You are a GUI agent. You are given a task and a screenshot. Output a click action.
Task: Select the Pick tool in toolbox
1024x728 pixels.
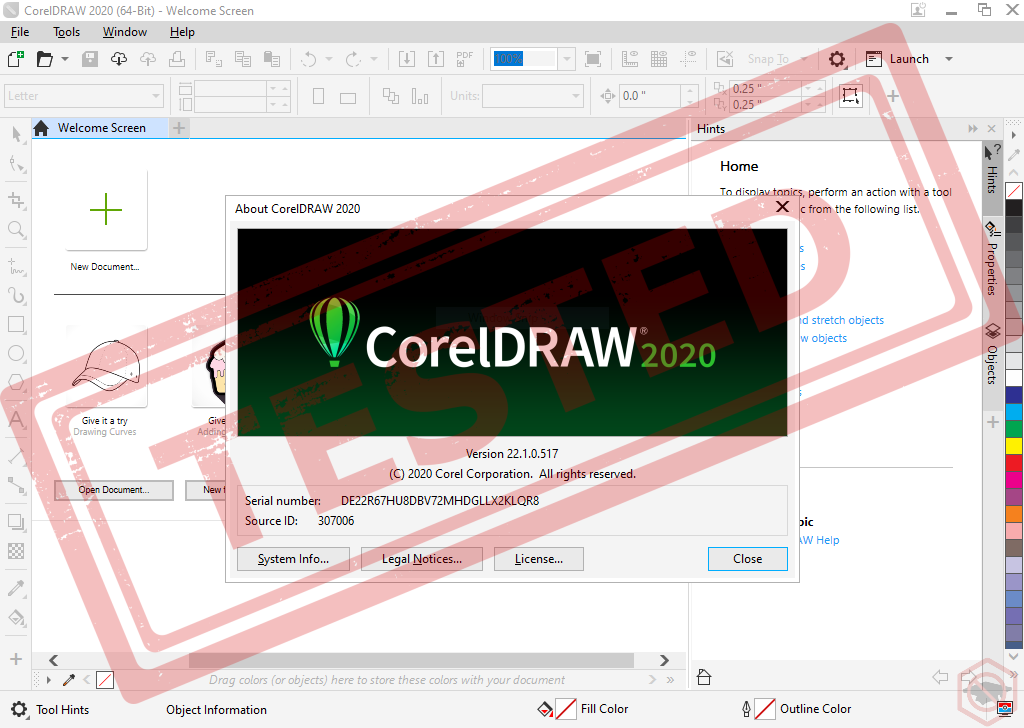point(16,135)
